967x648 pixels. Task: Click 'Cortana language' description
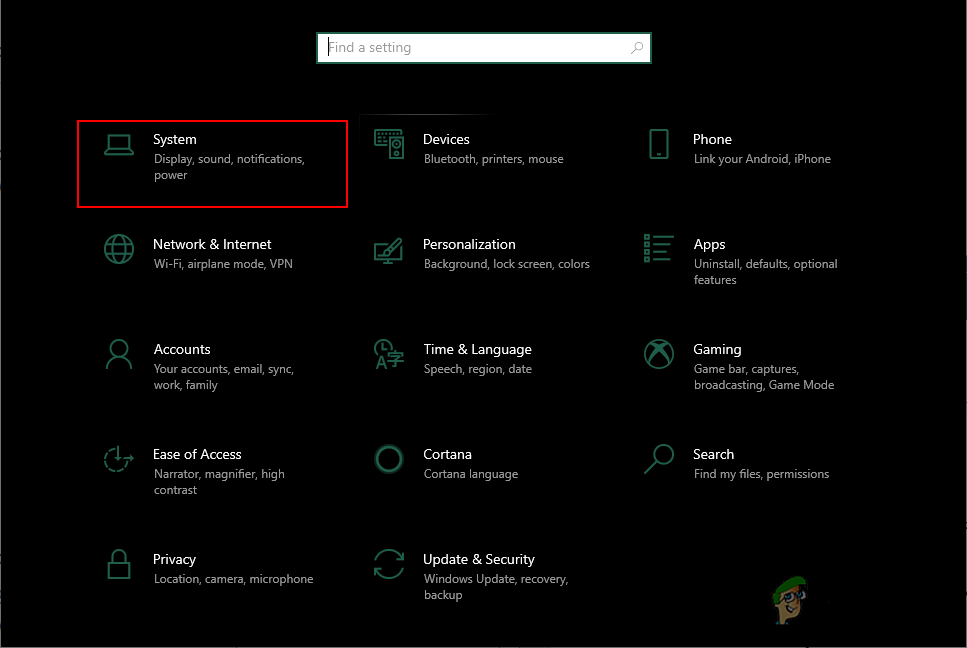[471, 474]
